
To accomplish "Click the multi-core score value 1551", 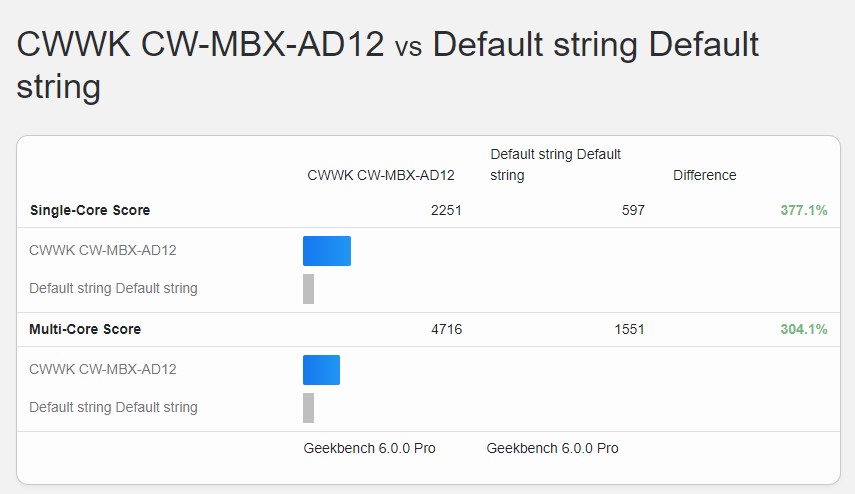I will (629, 329).
